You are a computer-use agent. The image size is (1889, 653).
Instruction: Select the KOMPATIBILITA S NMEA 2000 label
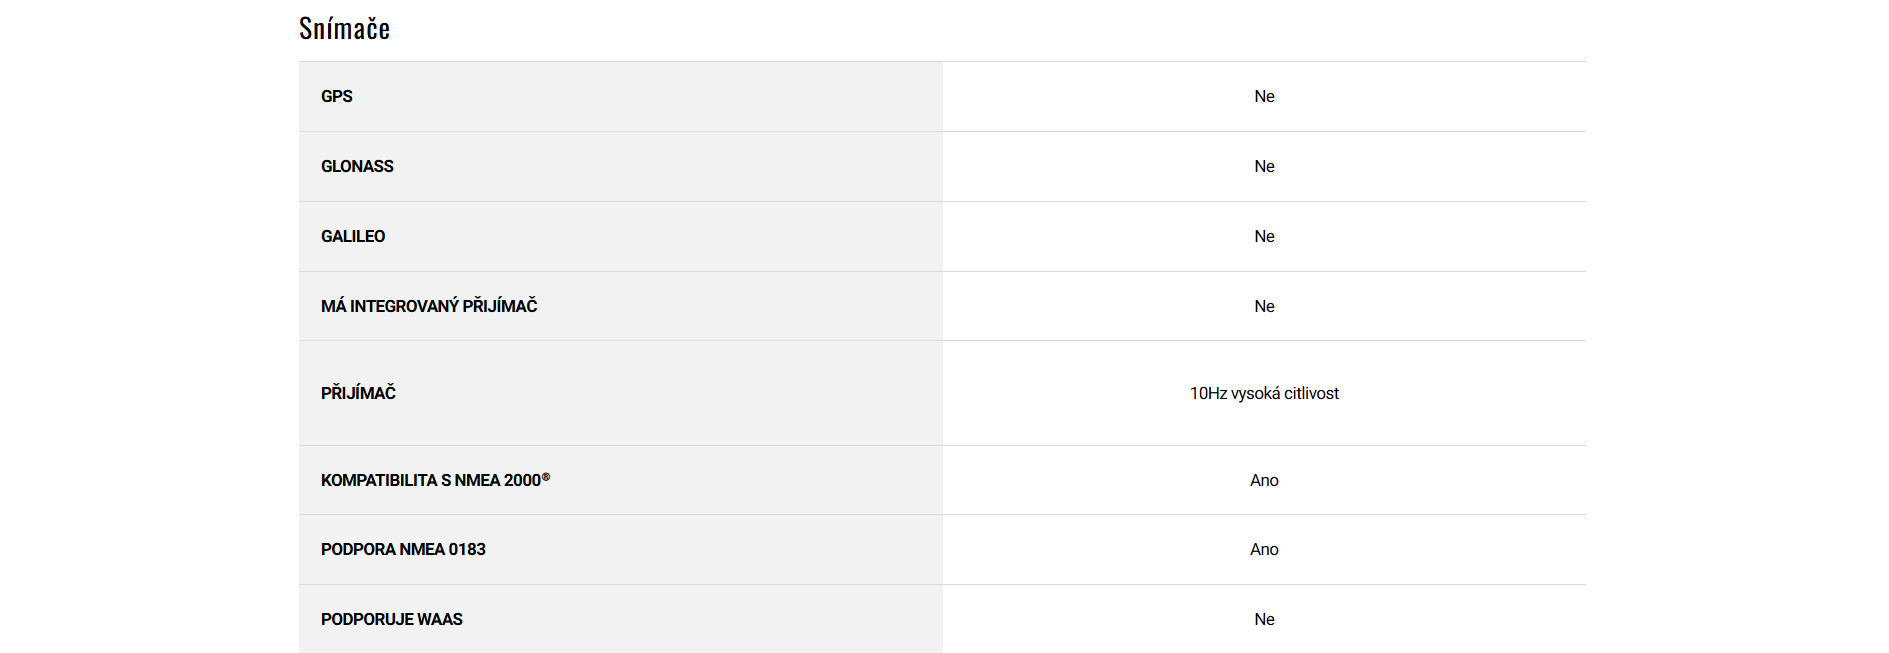430,481
